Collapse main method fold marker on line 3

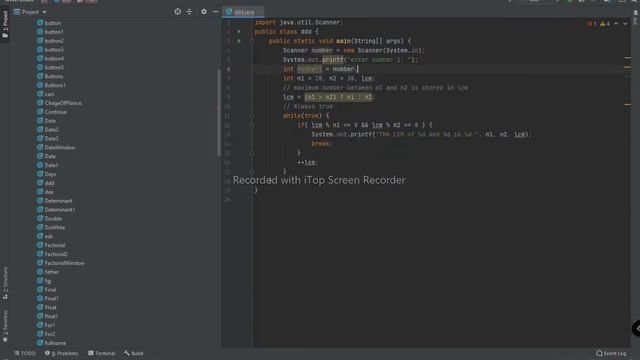pos(252,41)
